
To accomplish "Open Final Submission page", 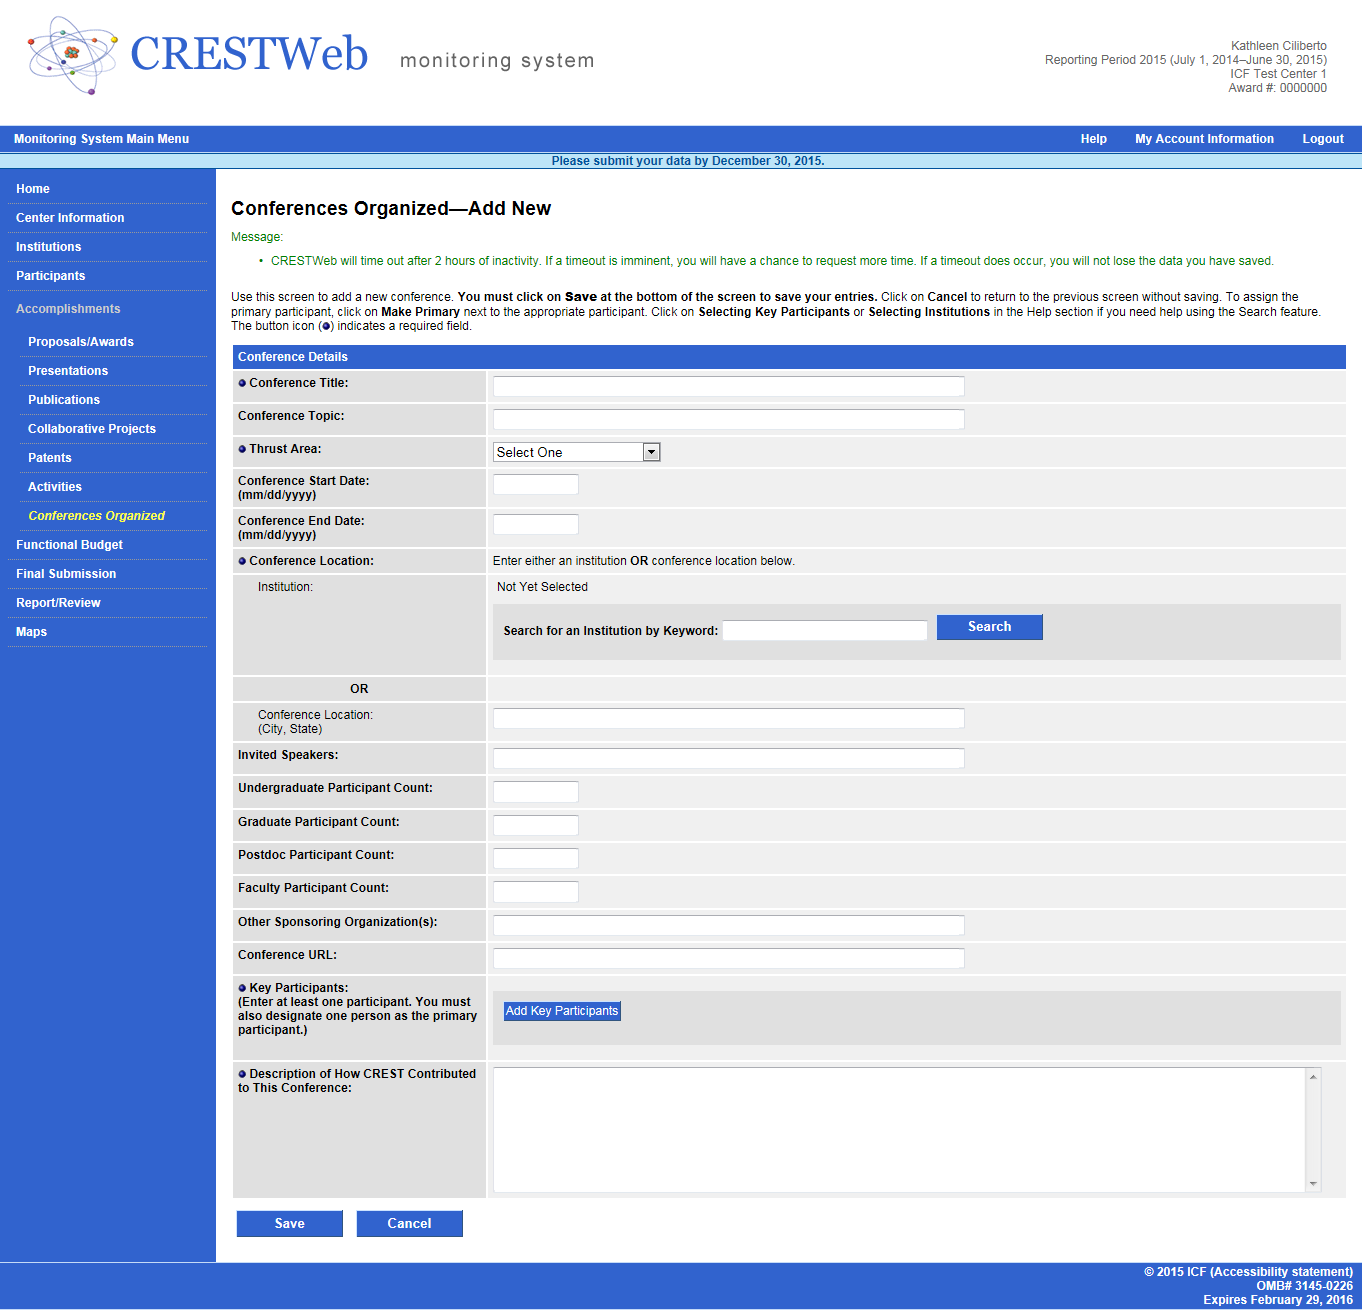I will point(66,574).
